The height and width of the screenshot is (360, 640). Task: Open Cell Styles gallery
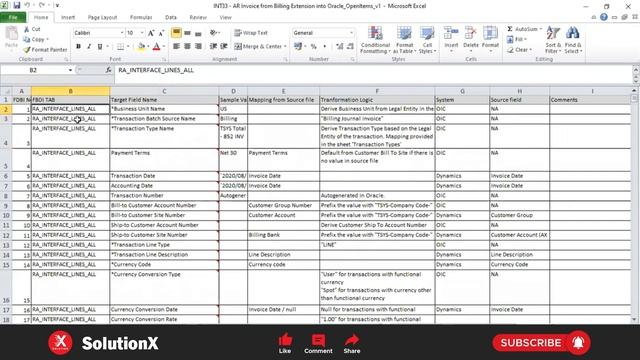(x=427, y=40)
